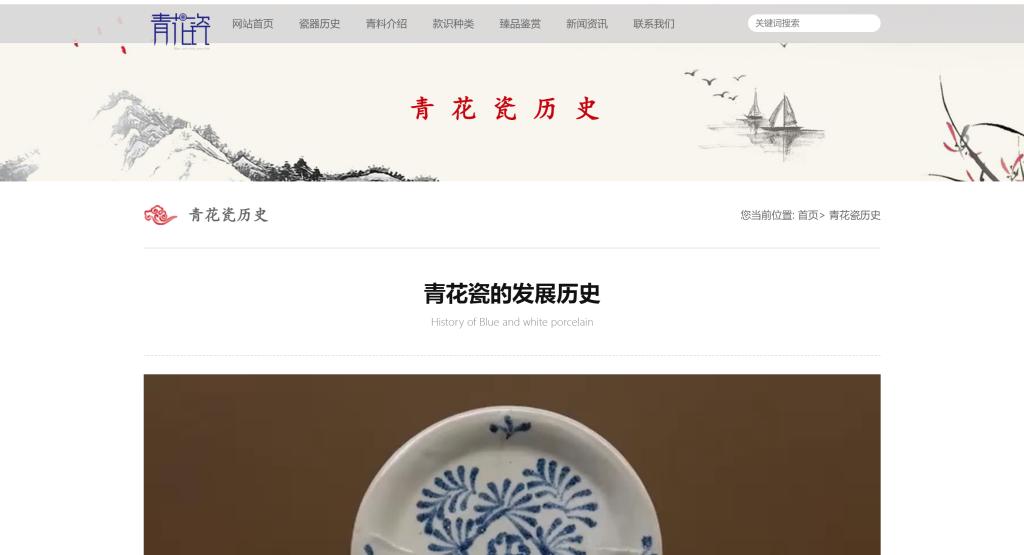The image size is (1024, 555).
Task: Click the 青花瓷的发展历史 article heading
Action: (x=512, y=294)
